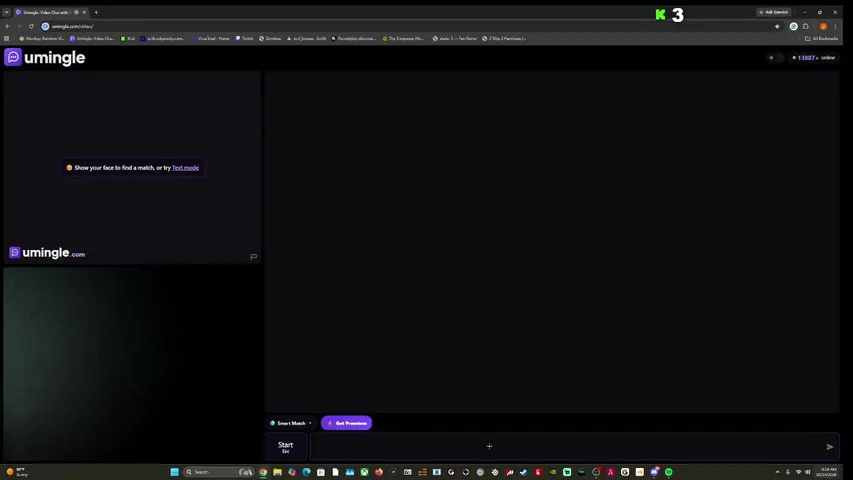Close the Umingle Video Chat tab
This screenshot has width=853, height=480.
point(84,12)
